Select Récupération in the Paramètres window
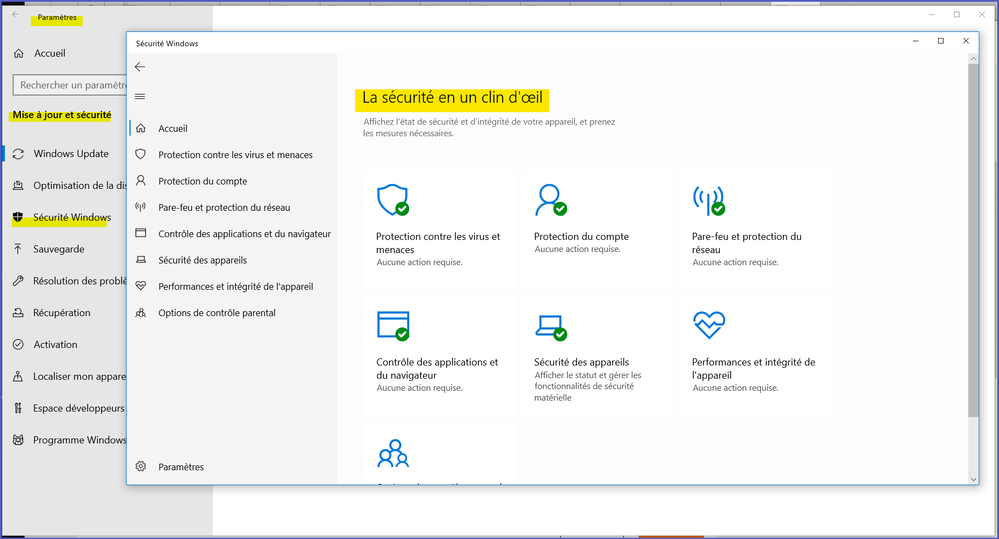 click(x=64, y=313)
